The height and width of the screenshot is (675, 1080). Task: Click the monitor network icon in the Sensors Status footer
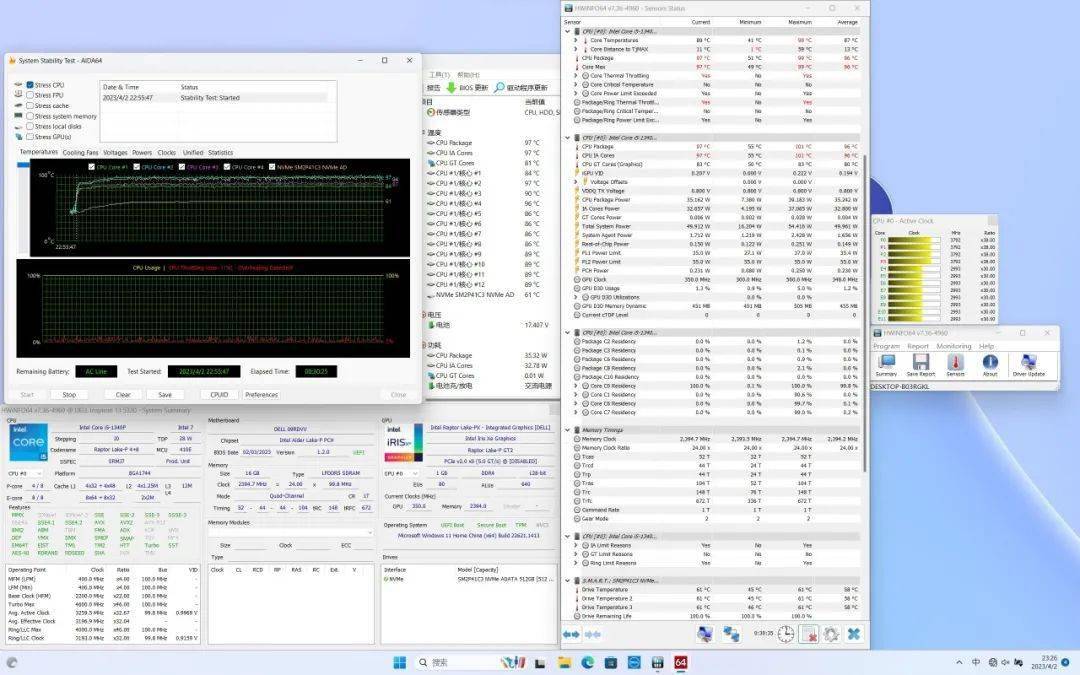point(705,634)
